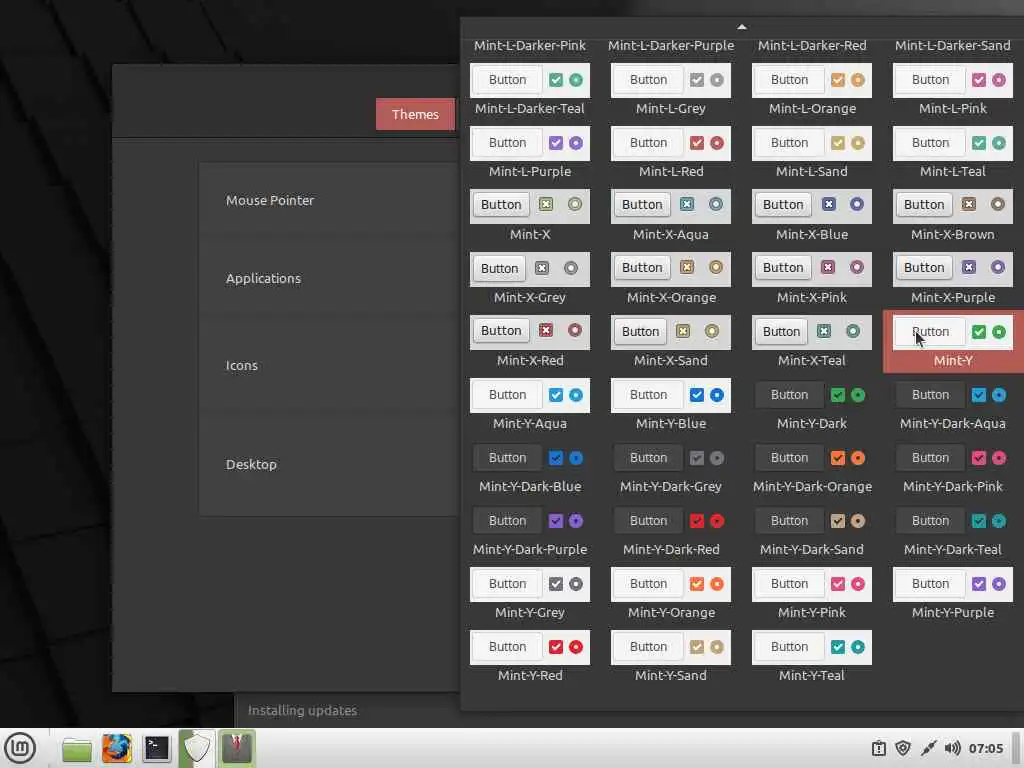Click the Applications theme row
Screen dimensions: 1024x768
328,278
